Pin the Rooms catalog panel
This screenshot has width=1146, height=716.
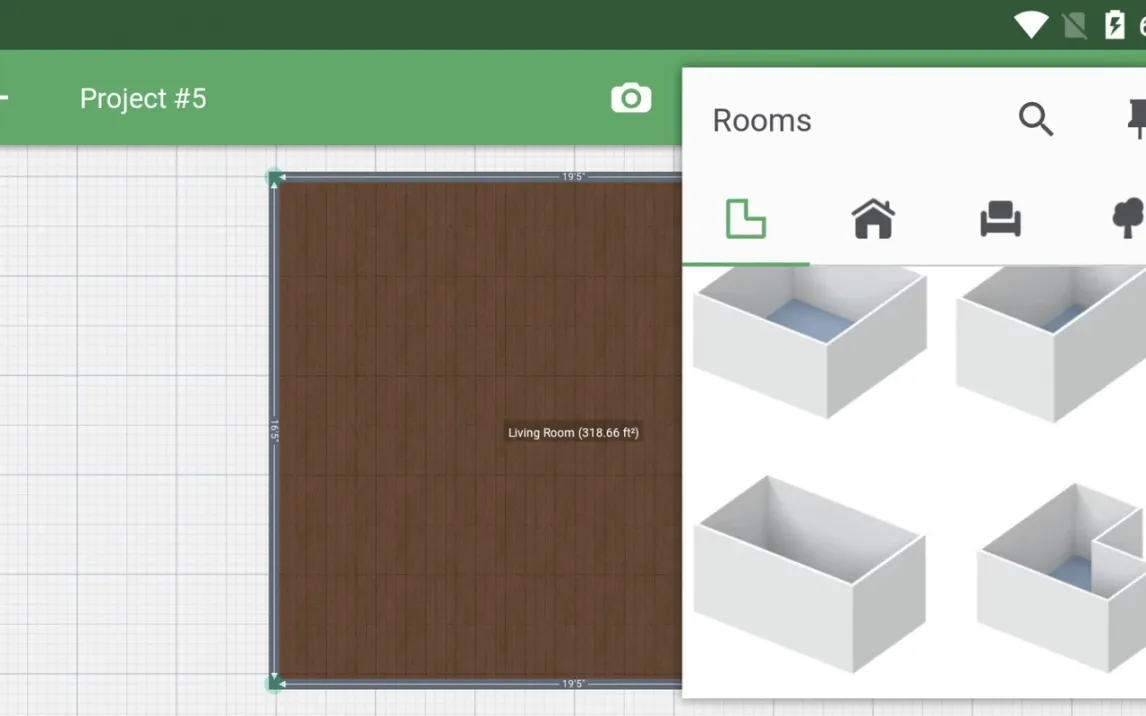tap(1136, 120)
